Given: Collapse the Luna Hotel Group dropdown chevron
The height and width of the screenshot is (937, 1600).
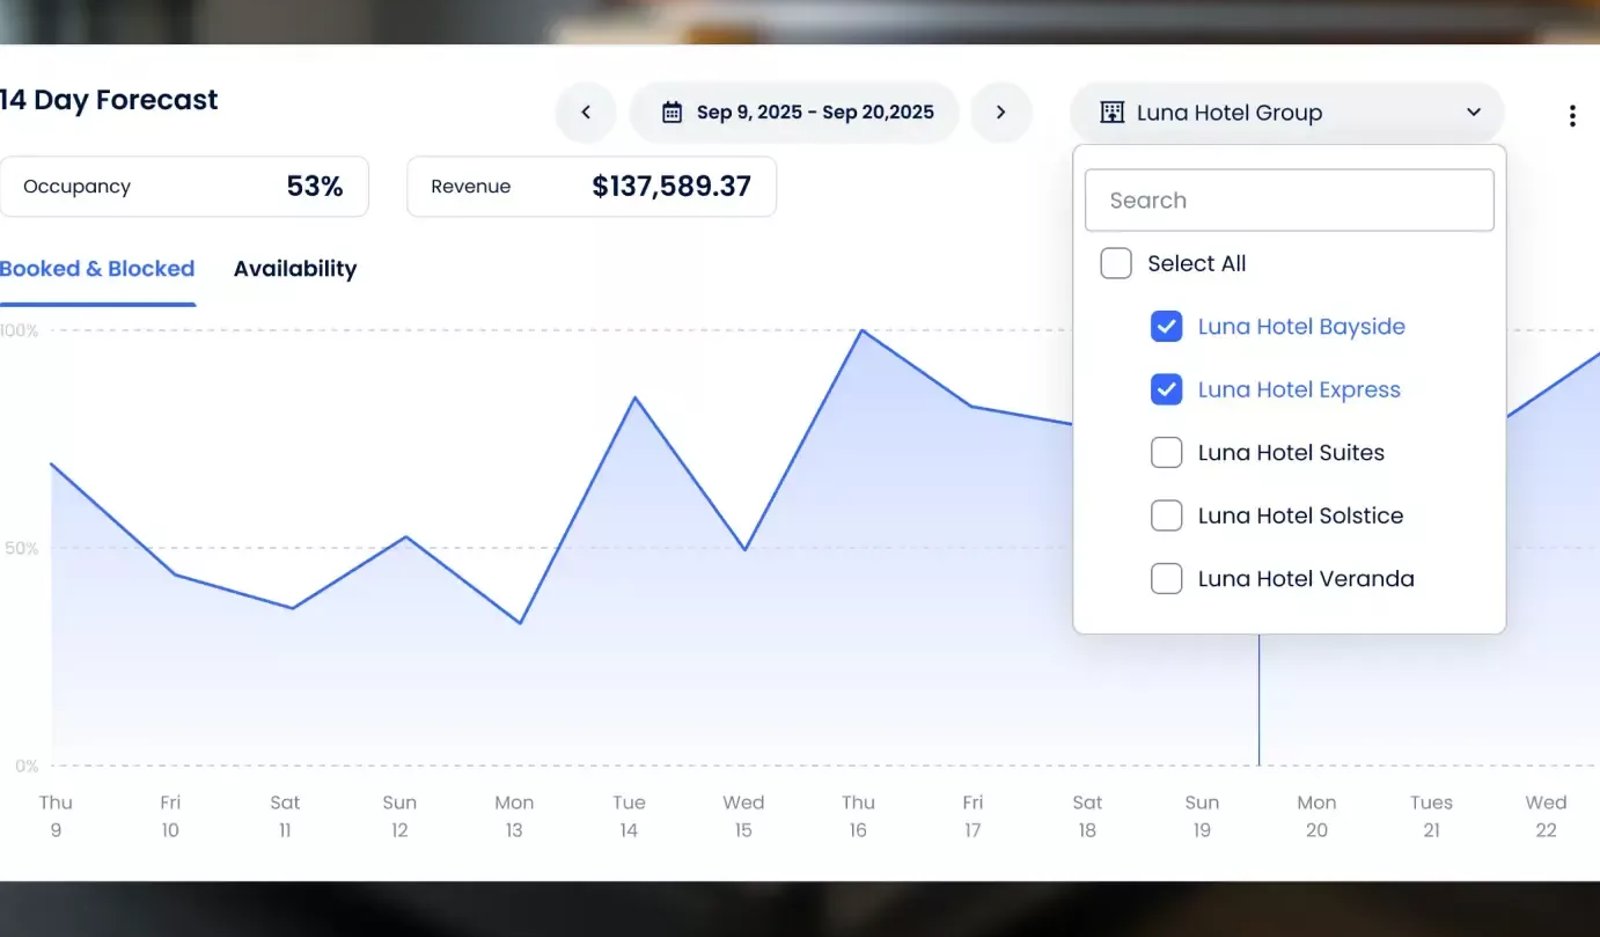Looking at the screenshot, I should (1473, 112).
